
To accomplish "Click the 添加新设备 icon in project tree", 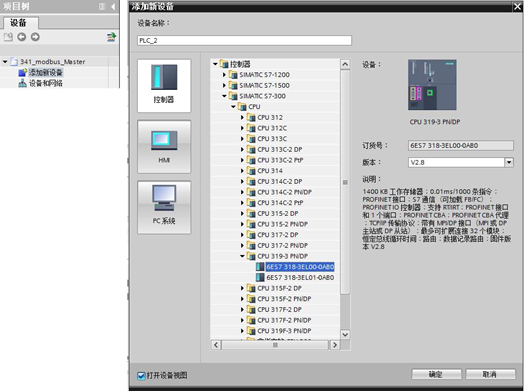I will pyautogui.click(x=22, y=72).
